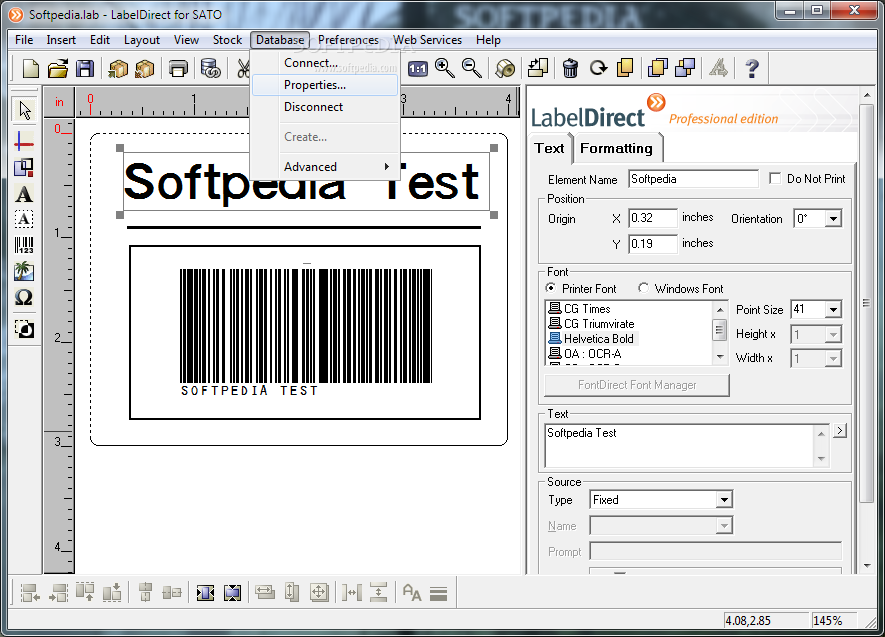Click the label roll stock icon
This screenshot has width=885, height=637.
505,69
